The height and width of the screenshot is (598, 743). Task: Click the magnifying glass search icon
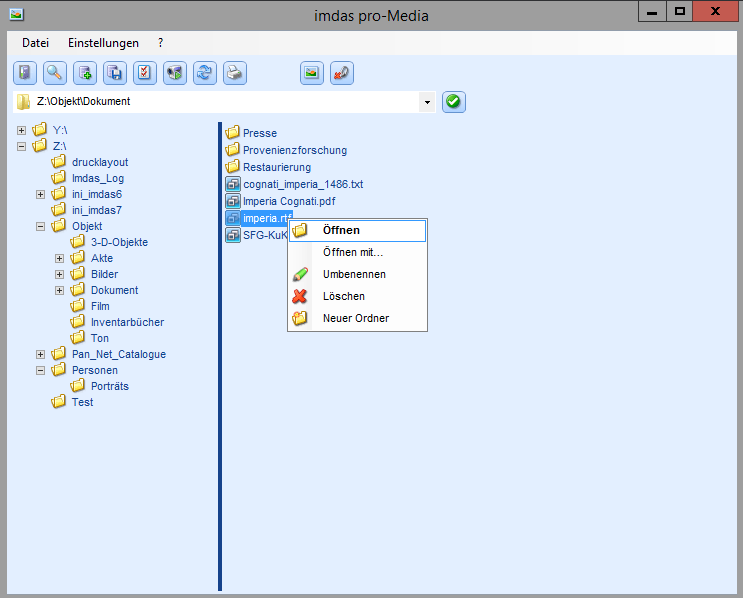[55, 73]
